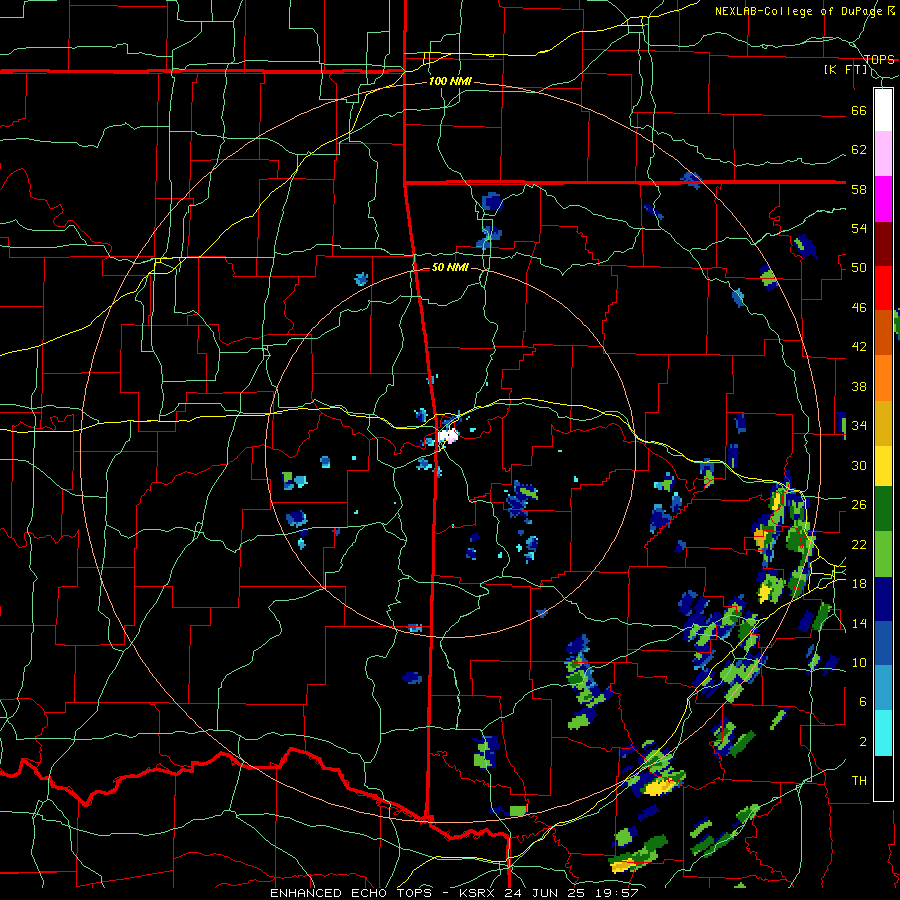Select the 30 legend value
The height and width of the screenshot is (900, 900).
tap(859, 465)
